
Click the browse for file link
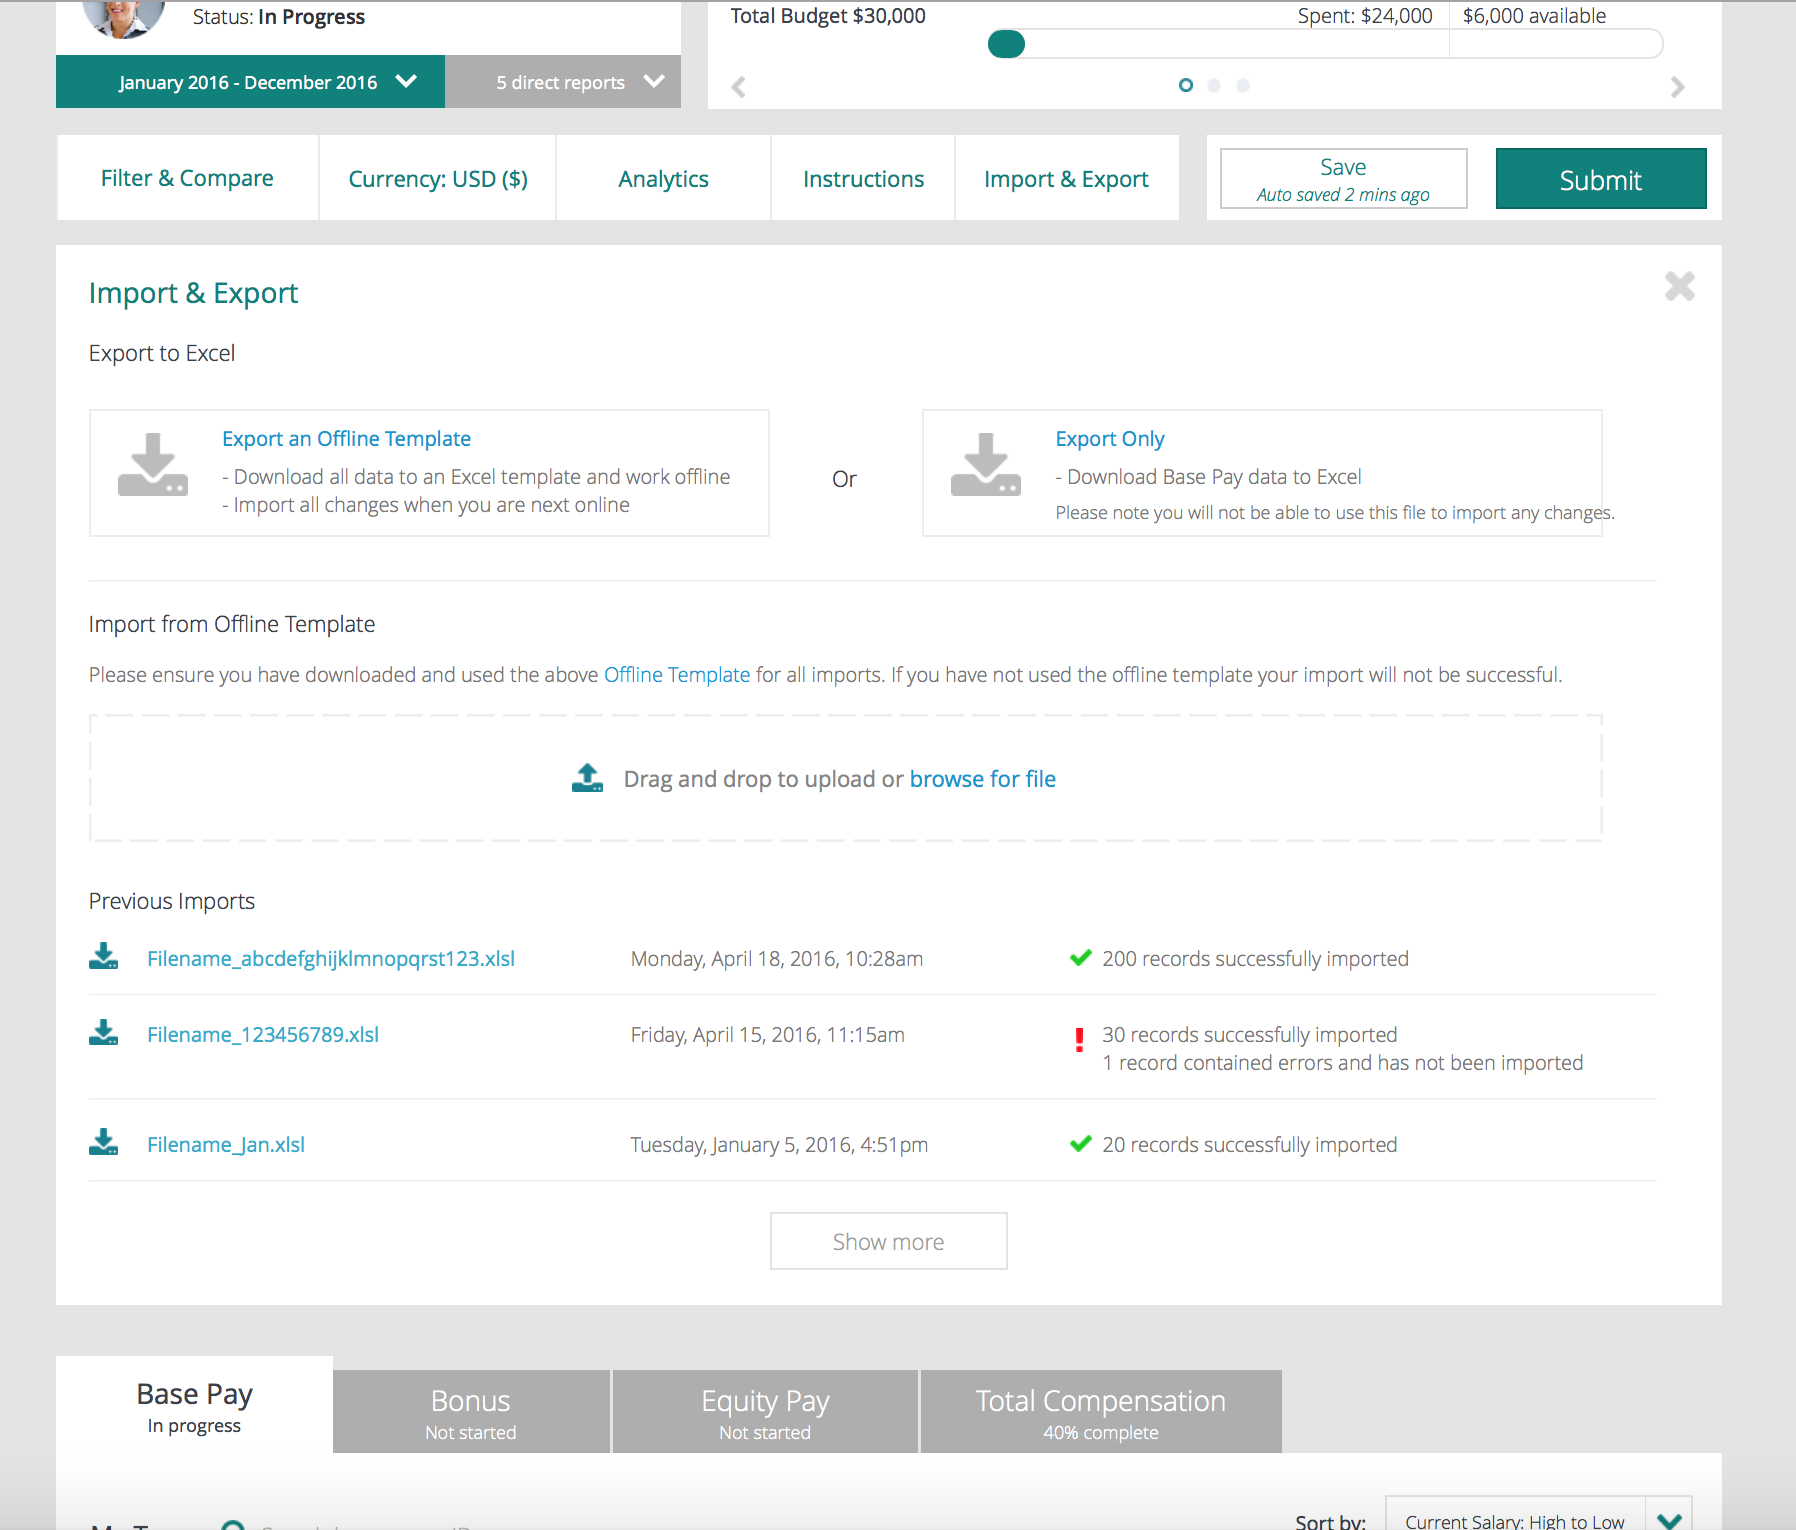(982, 778)
